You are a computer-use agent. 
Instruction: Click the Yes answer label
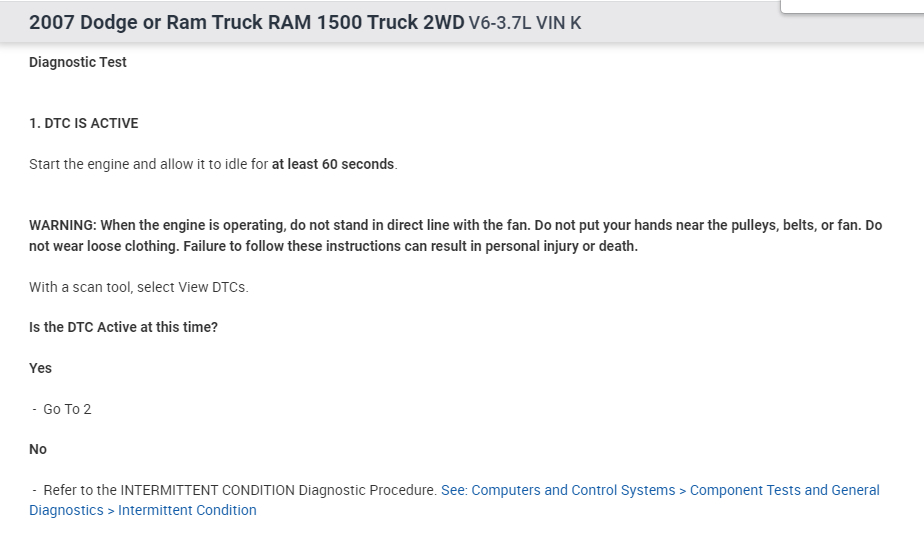[41, 368]
